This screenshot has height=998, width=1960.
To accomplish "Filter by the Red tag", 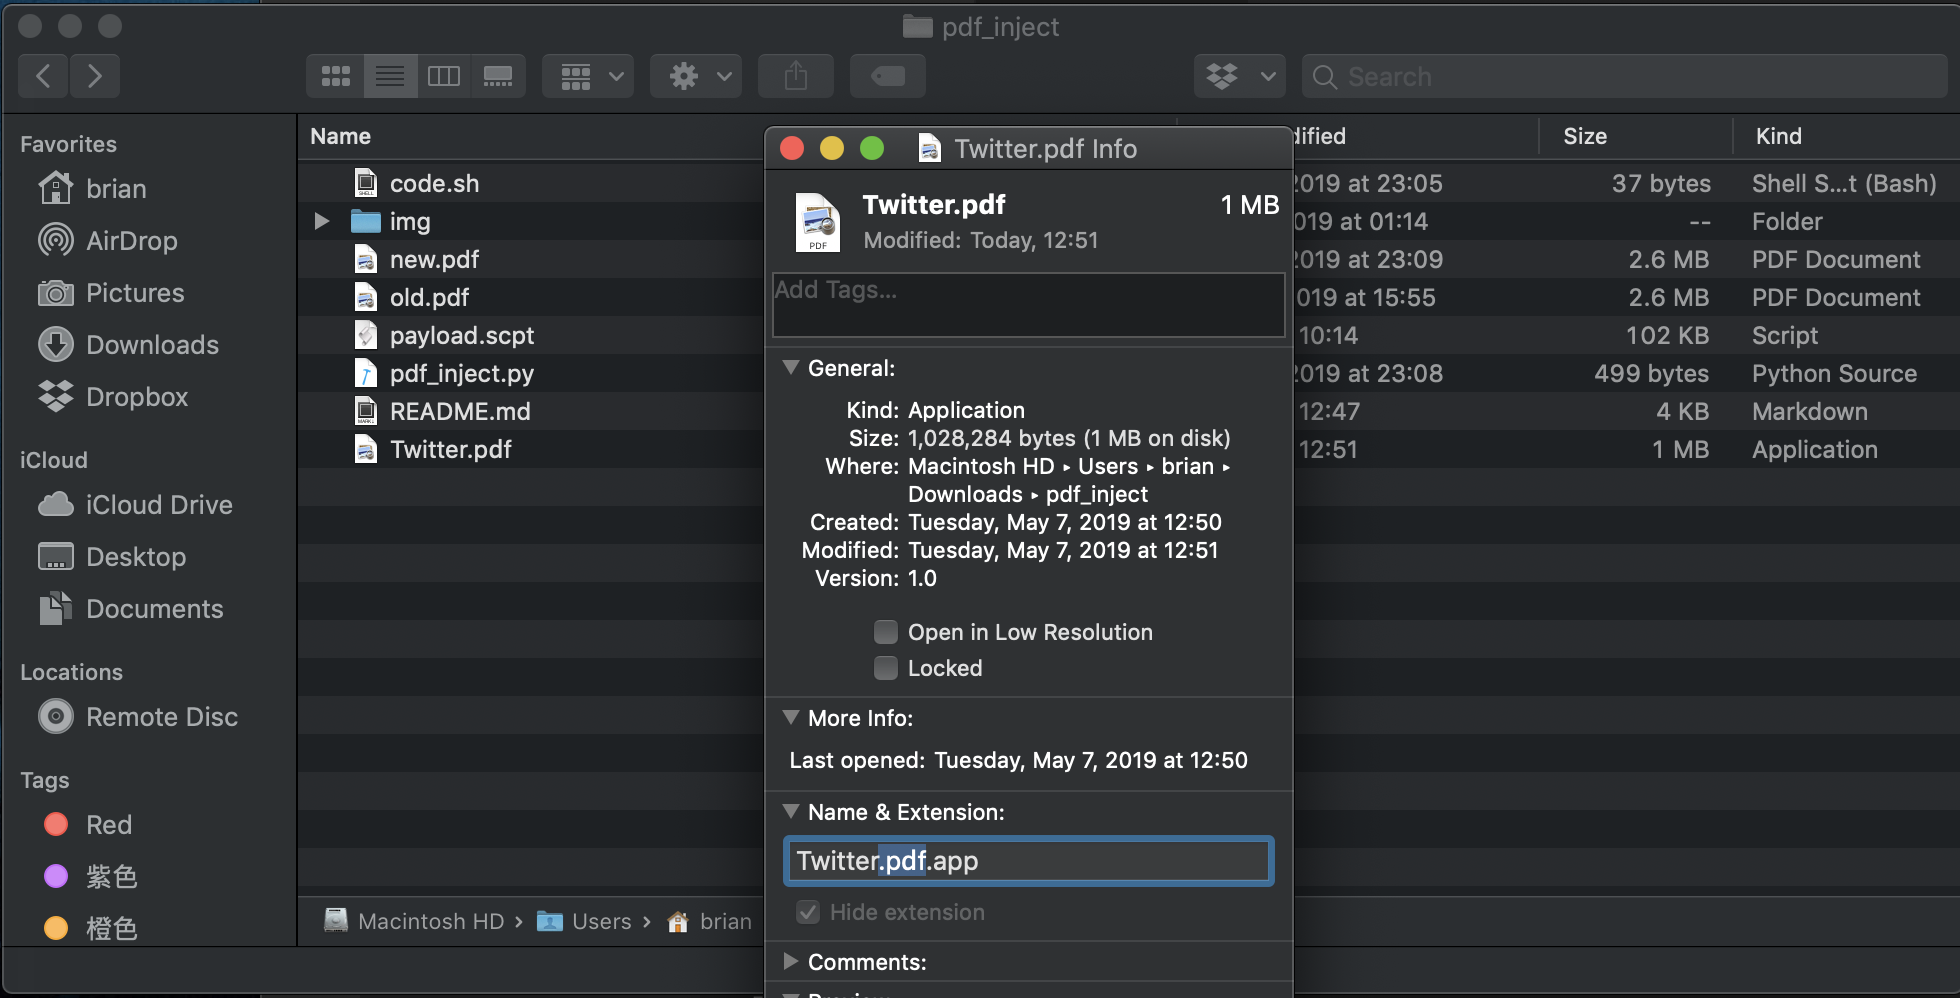I will 88,824.
